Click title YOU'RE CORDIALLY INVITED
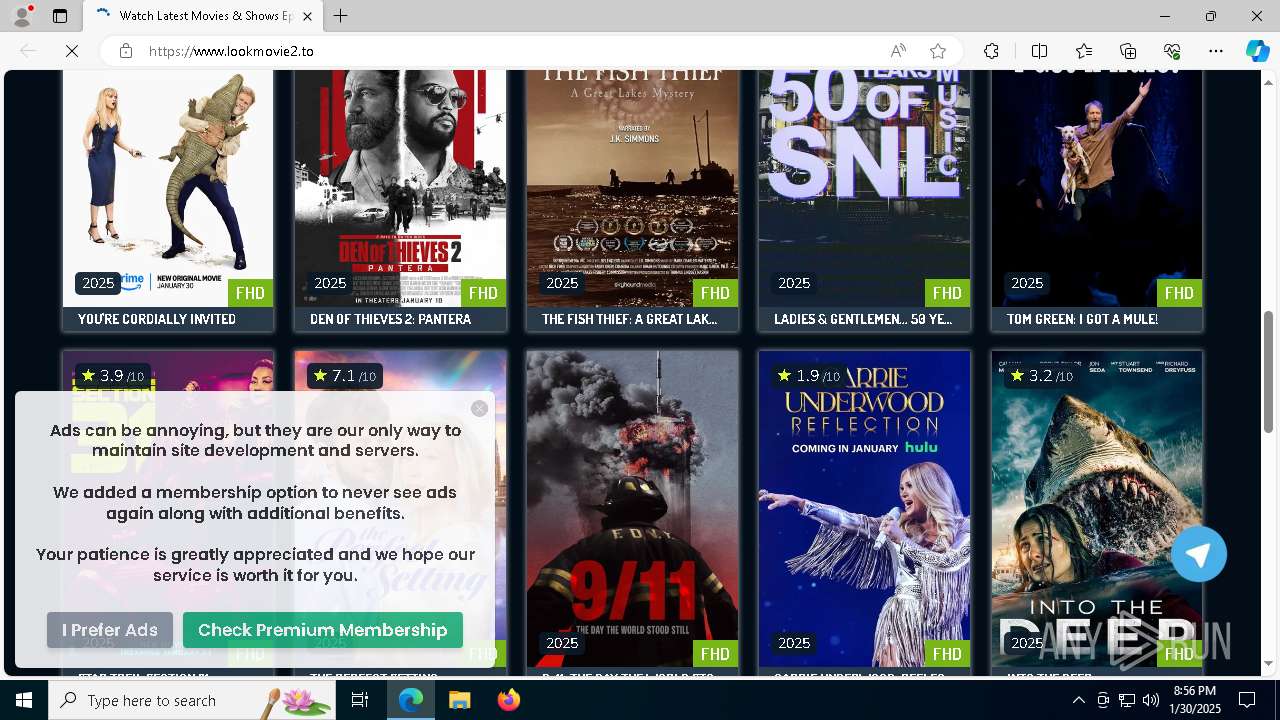This screenshot has height=720, width=1280. 157,319
